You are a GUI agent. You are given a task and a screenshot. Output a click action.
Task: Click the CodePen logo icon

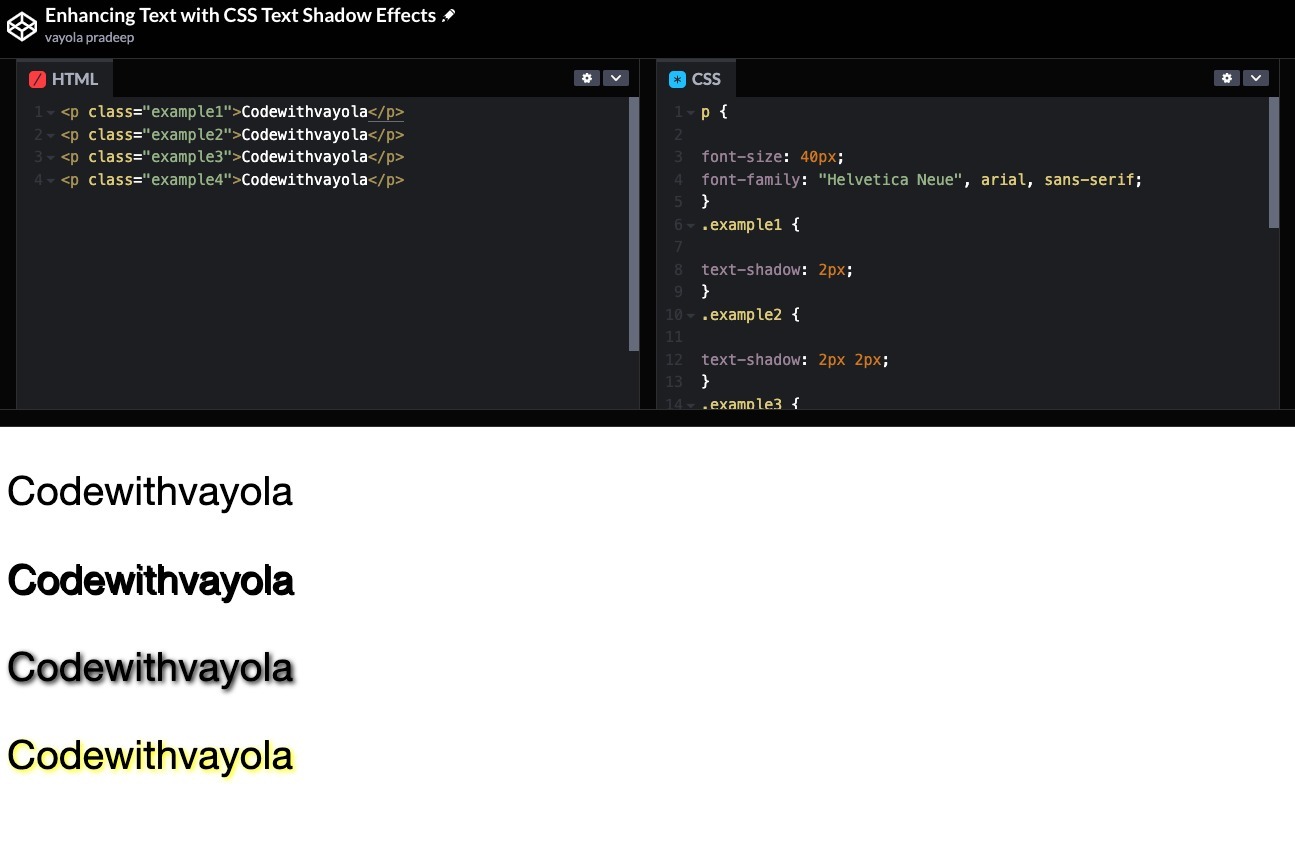[22, 26]
